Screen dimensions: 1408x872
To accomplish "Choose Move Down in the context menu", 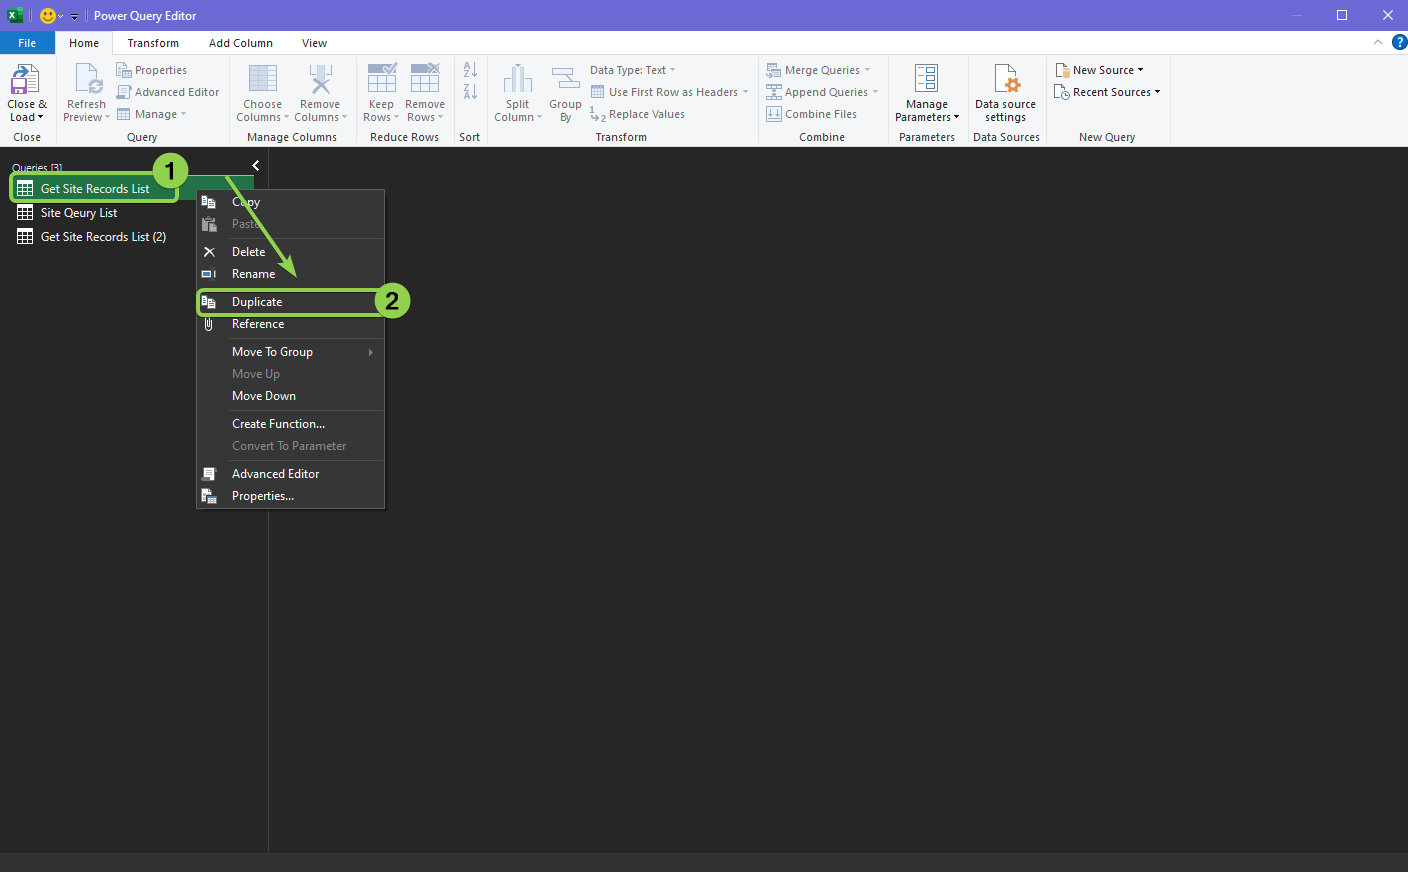I will (290, 396).
